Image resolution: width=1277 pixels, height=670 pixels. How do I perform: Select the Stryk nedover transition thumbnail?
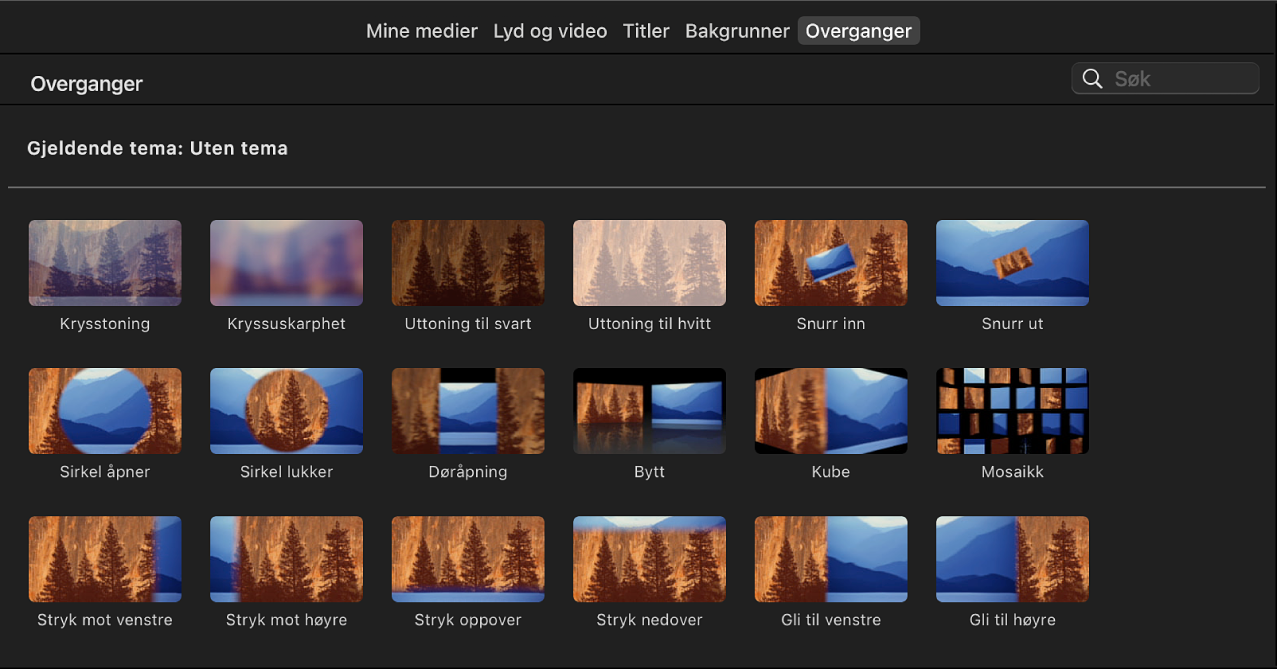click(x=649, y=559)
